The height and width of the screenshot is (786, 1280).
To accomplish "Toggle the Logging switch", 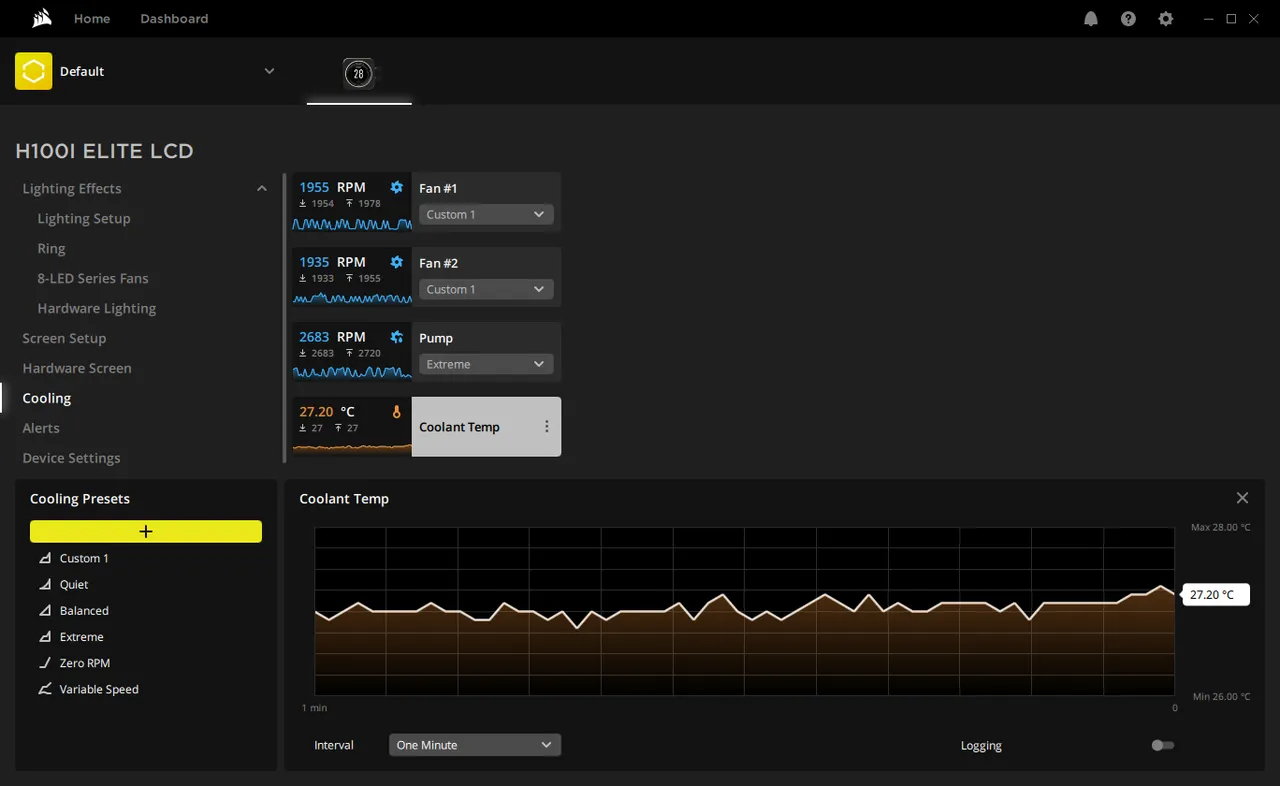I will (1162, 745).
